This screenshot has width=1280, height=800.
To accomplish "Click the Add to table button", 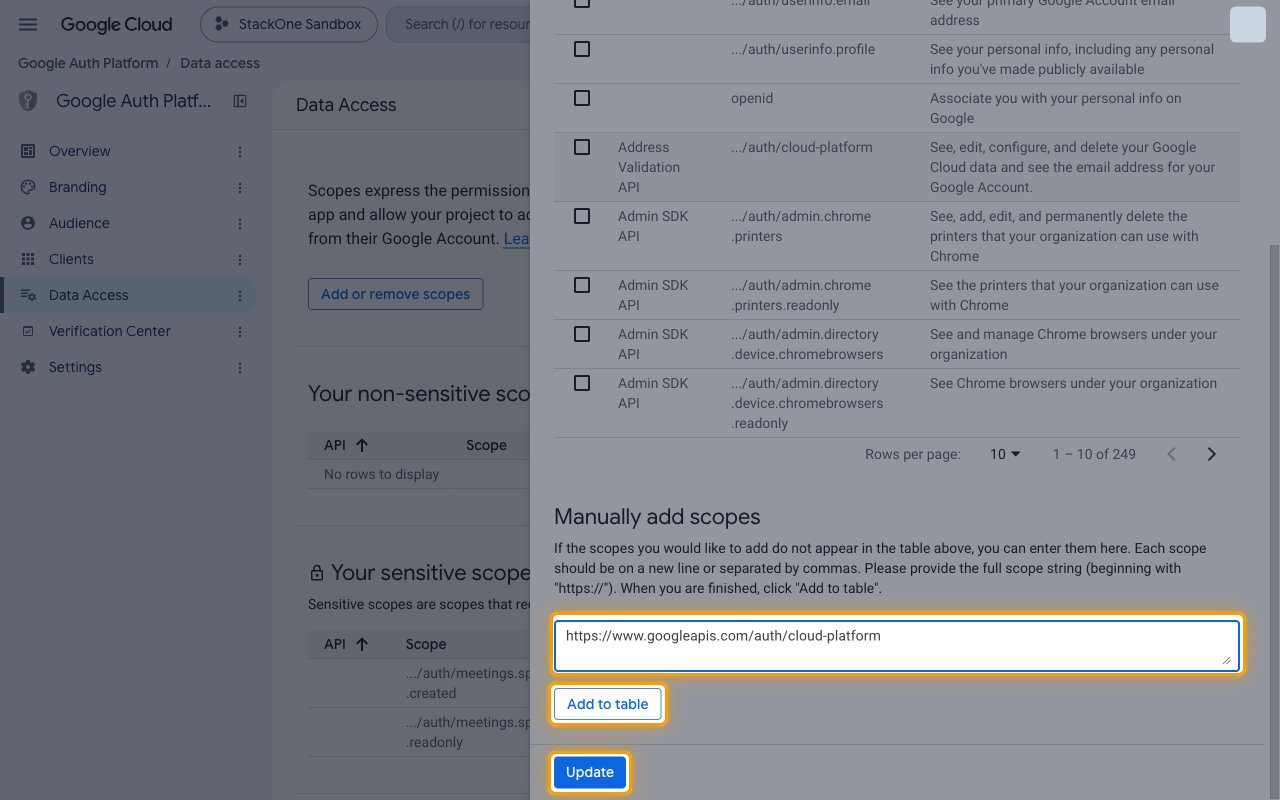I will coord(608,704).
